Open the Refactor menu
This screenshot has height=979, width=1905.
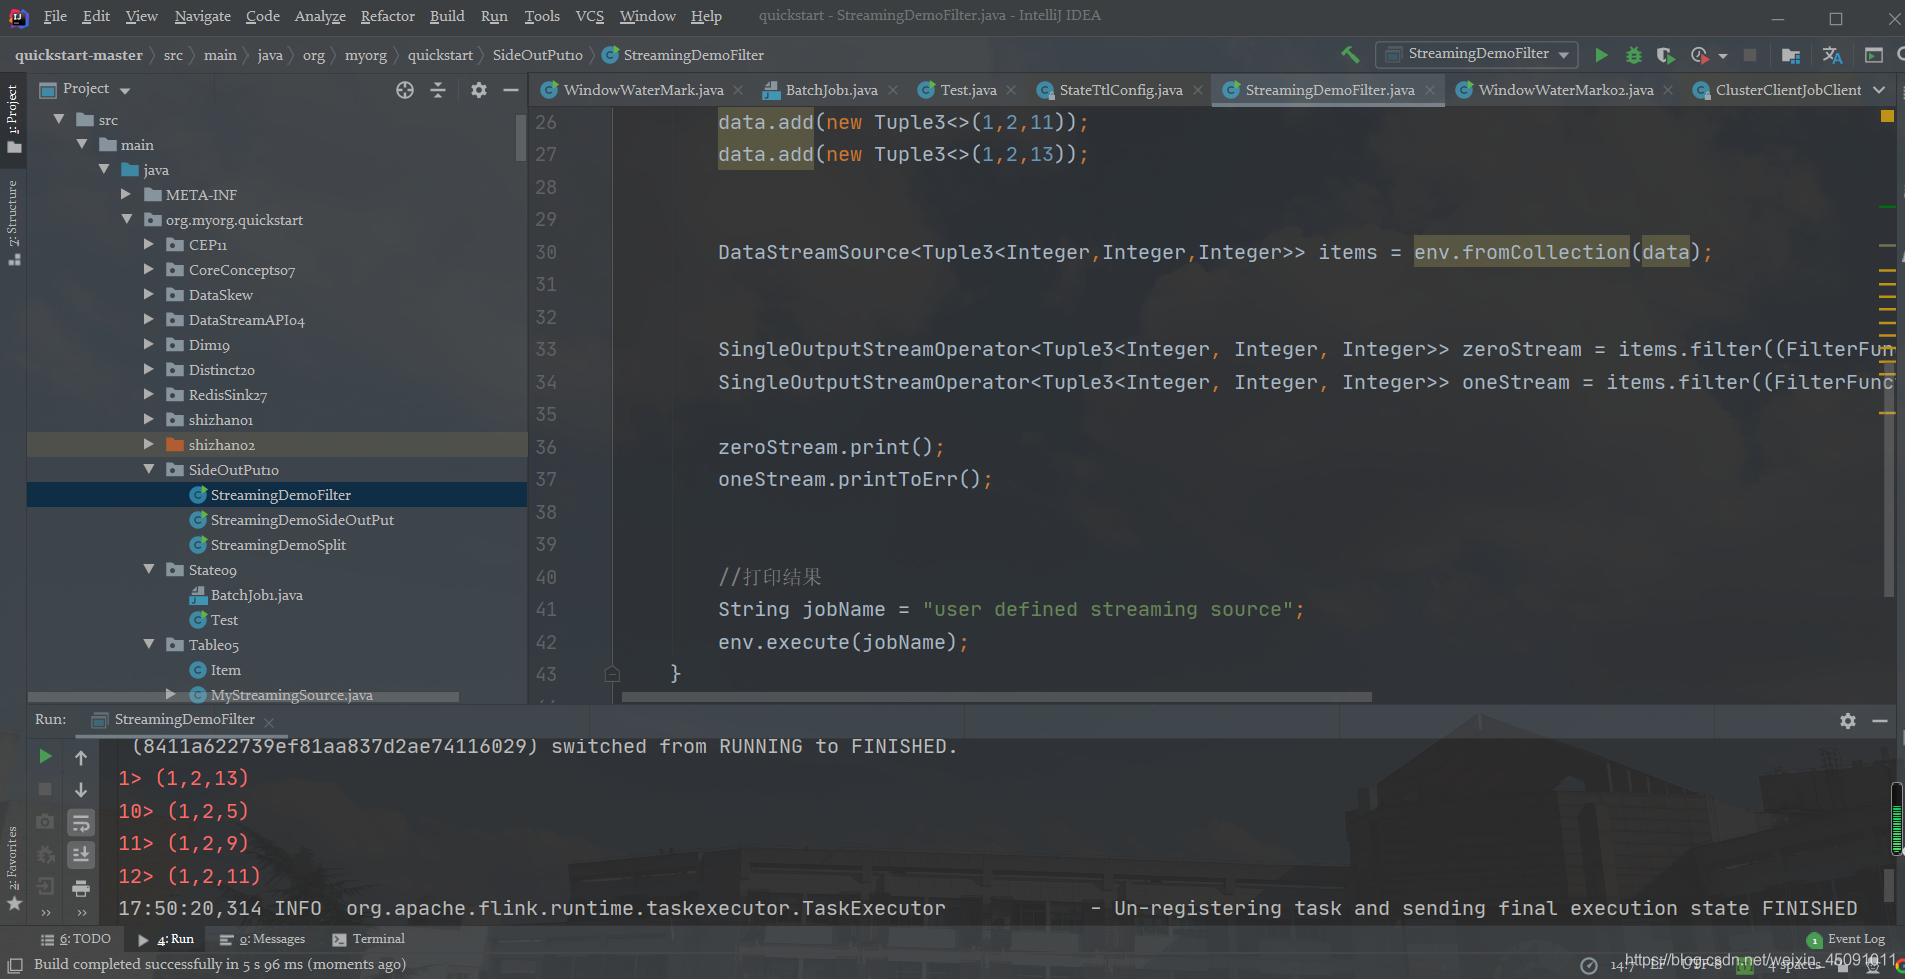[x=387, y=16]
